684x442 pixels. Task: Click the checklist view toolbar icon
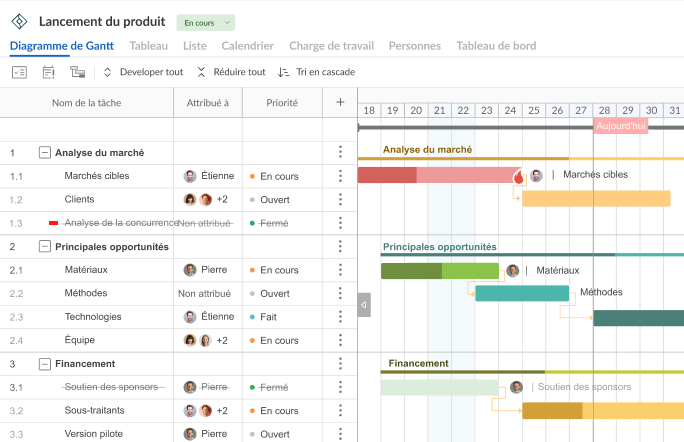point(20,72)
